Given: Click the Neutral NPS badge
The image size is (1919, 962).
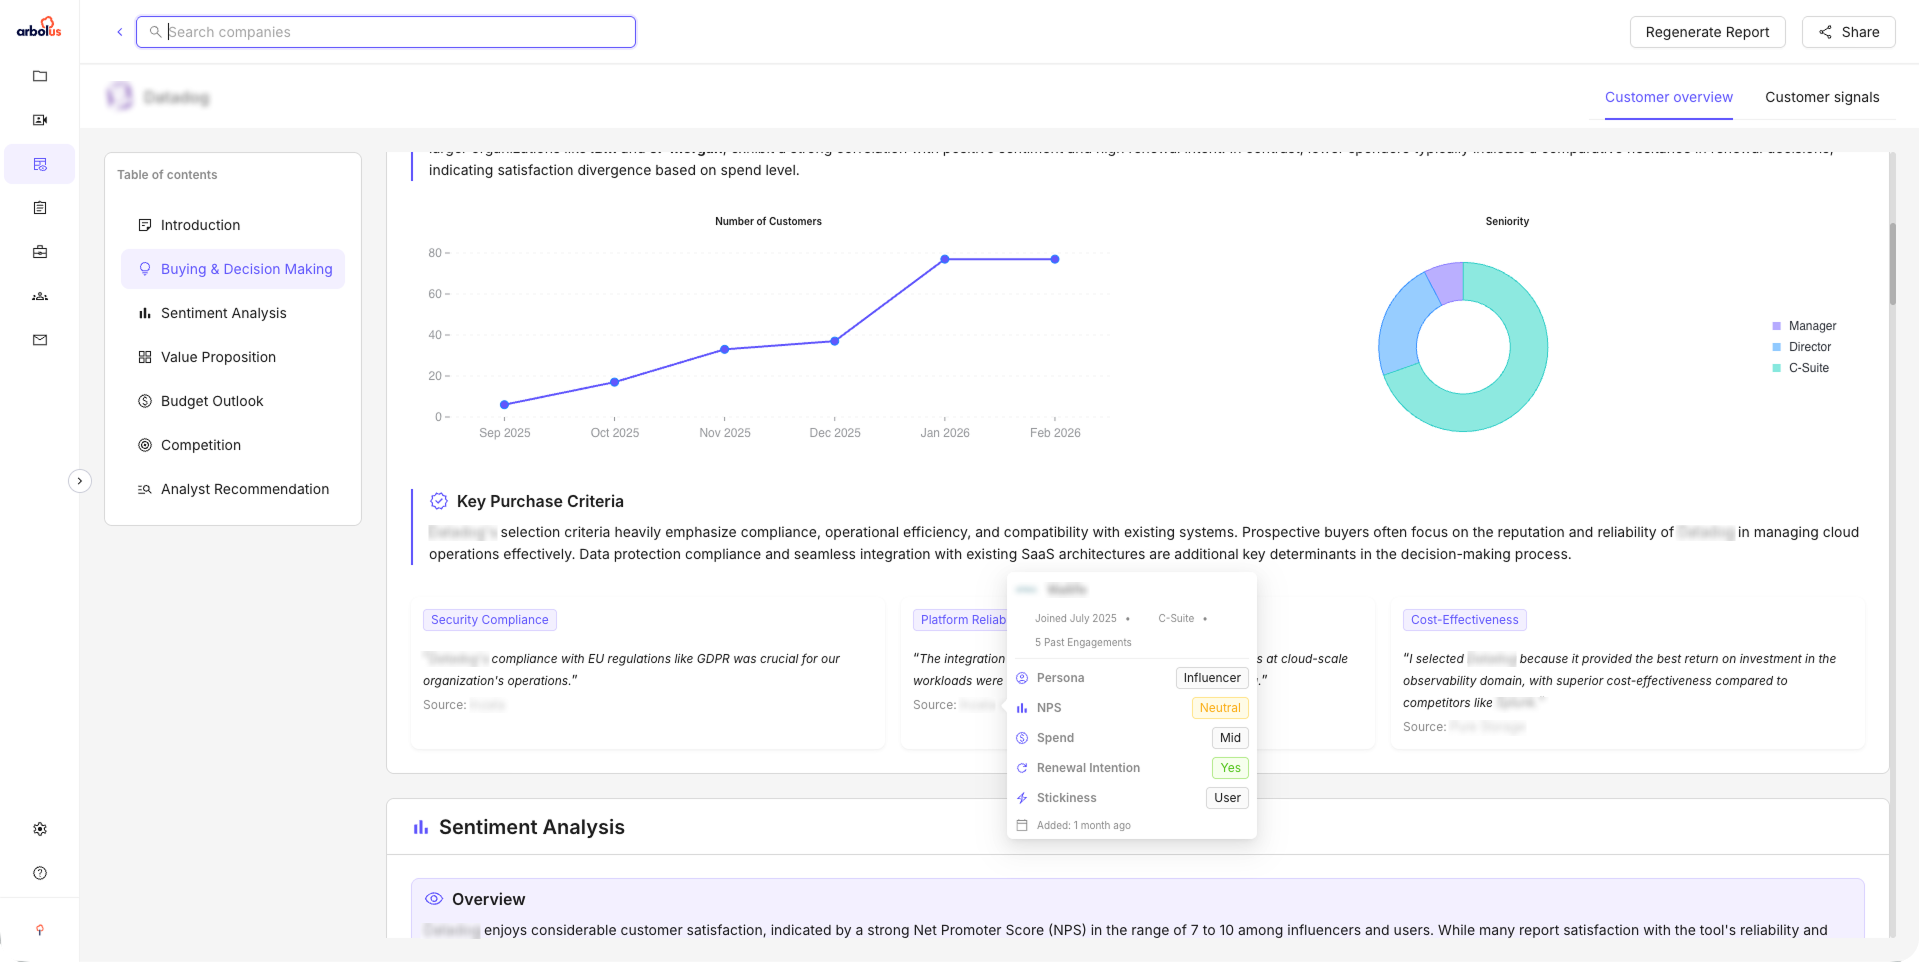Looking at the screenshot, I should pos(1220,708).
